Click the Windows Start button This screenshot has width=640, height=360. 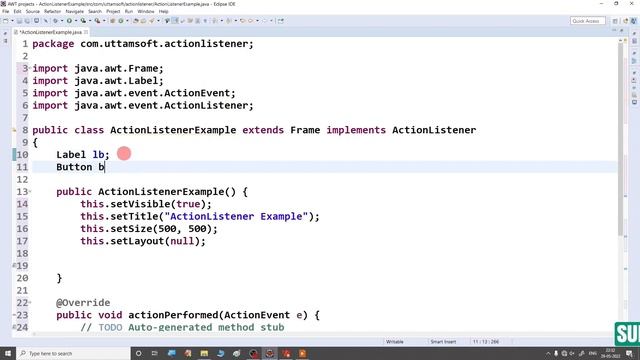point(8,353)
